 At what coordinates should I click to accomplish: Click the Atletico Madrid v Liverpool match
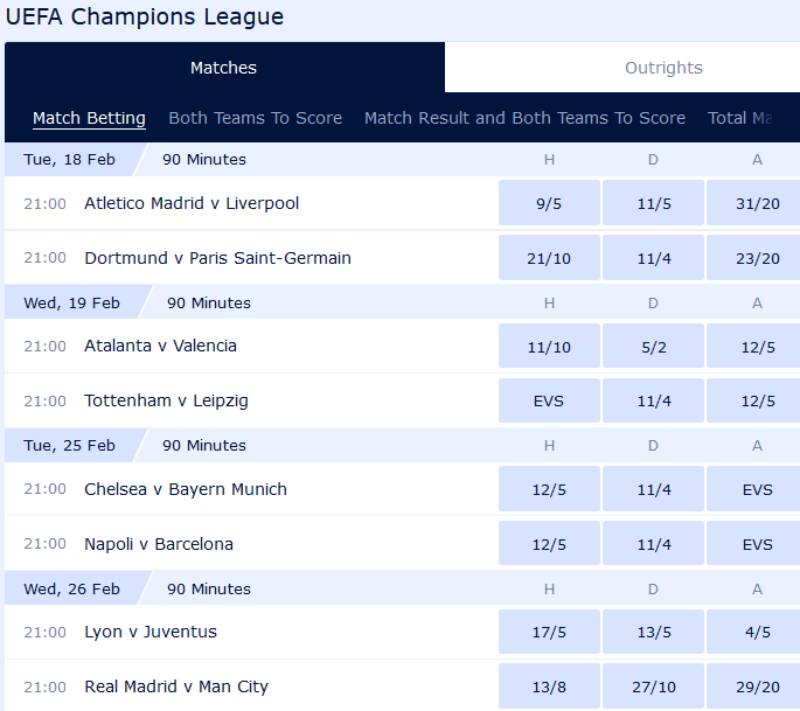click(192, 203)
